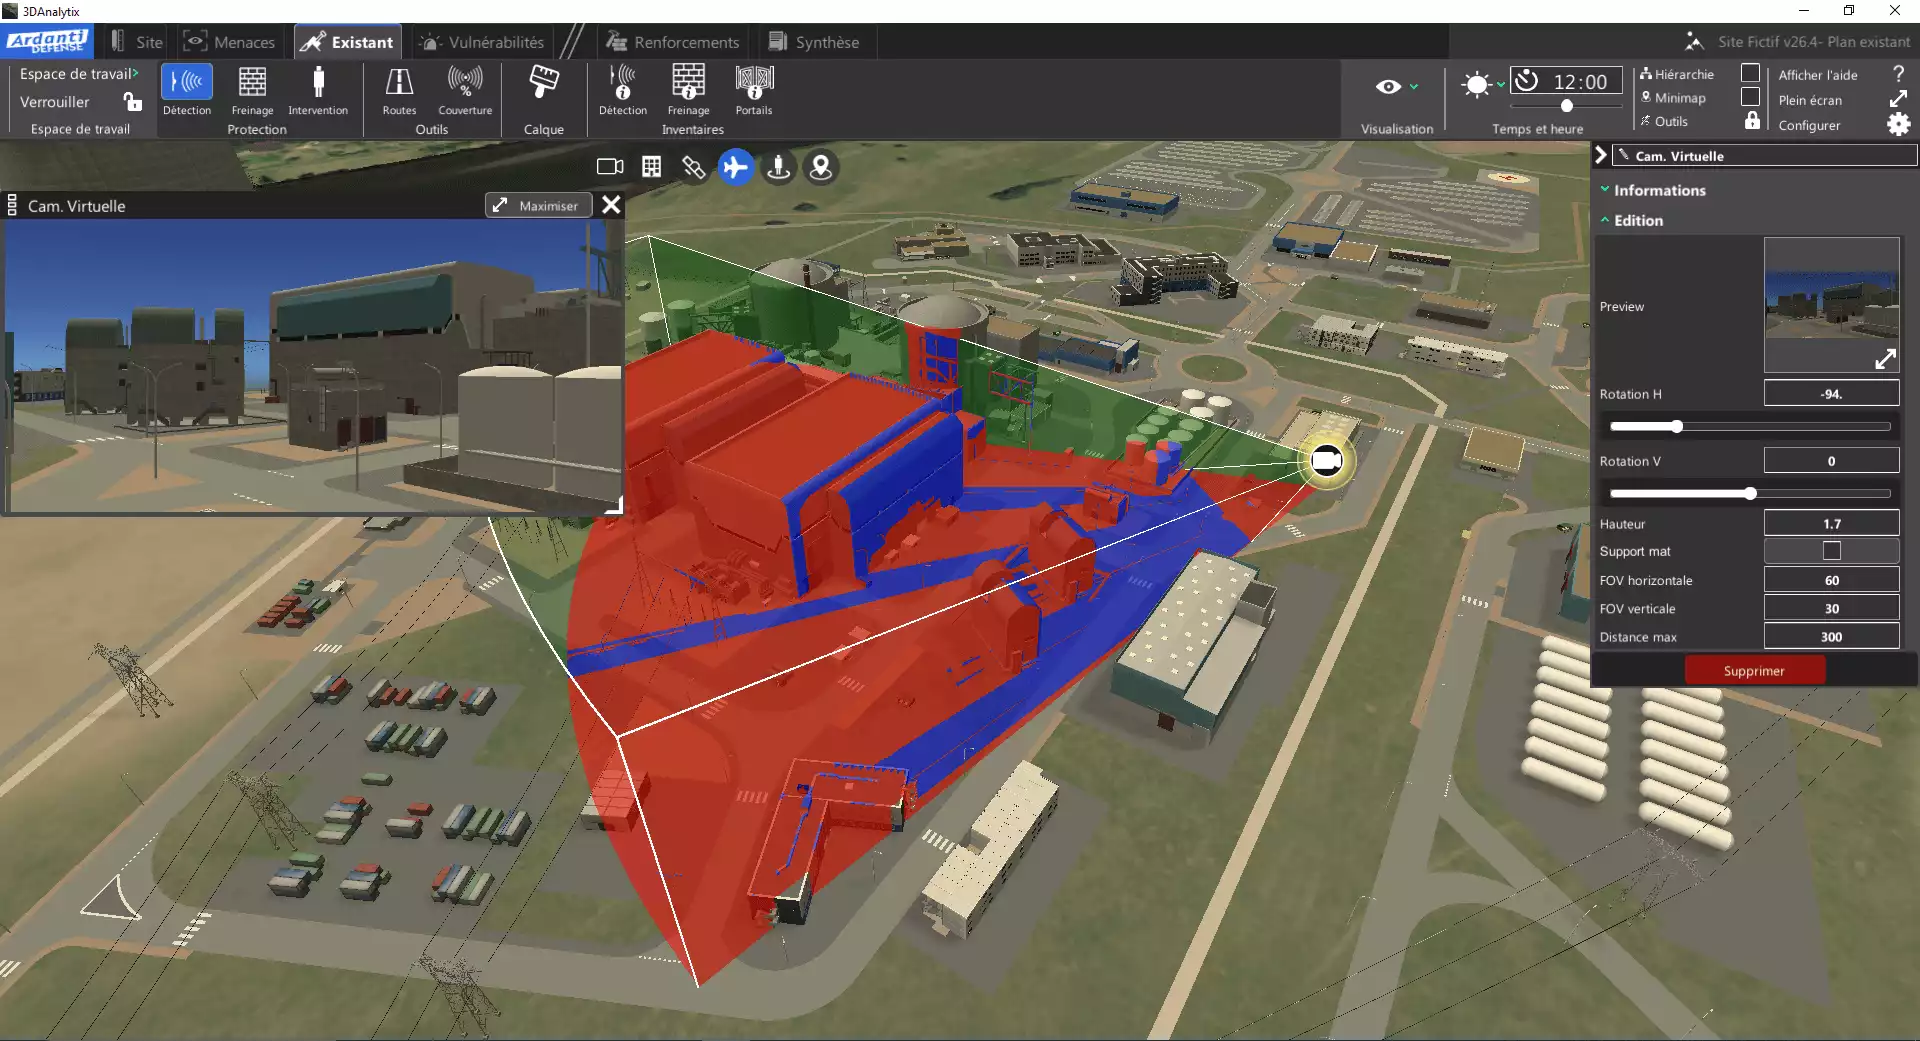The width and height of the screenshot is (1920, 1041).
Task: Collapse the Edition section
Action: pos(1638,220)
